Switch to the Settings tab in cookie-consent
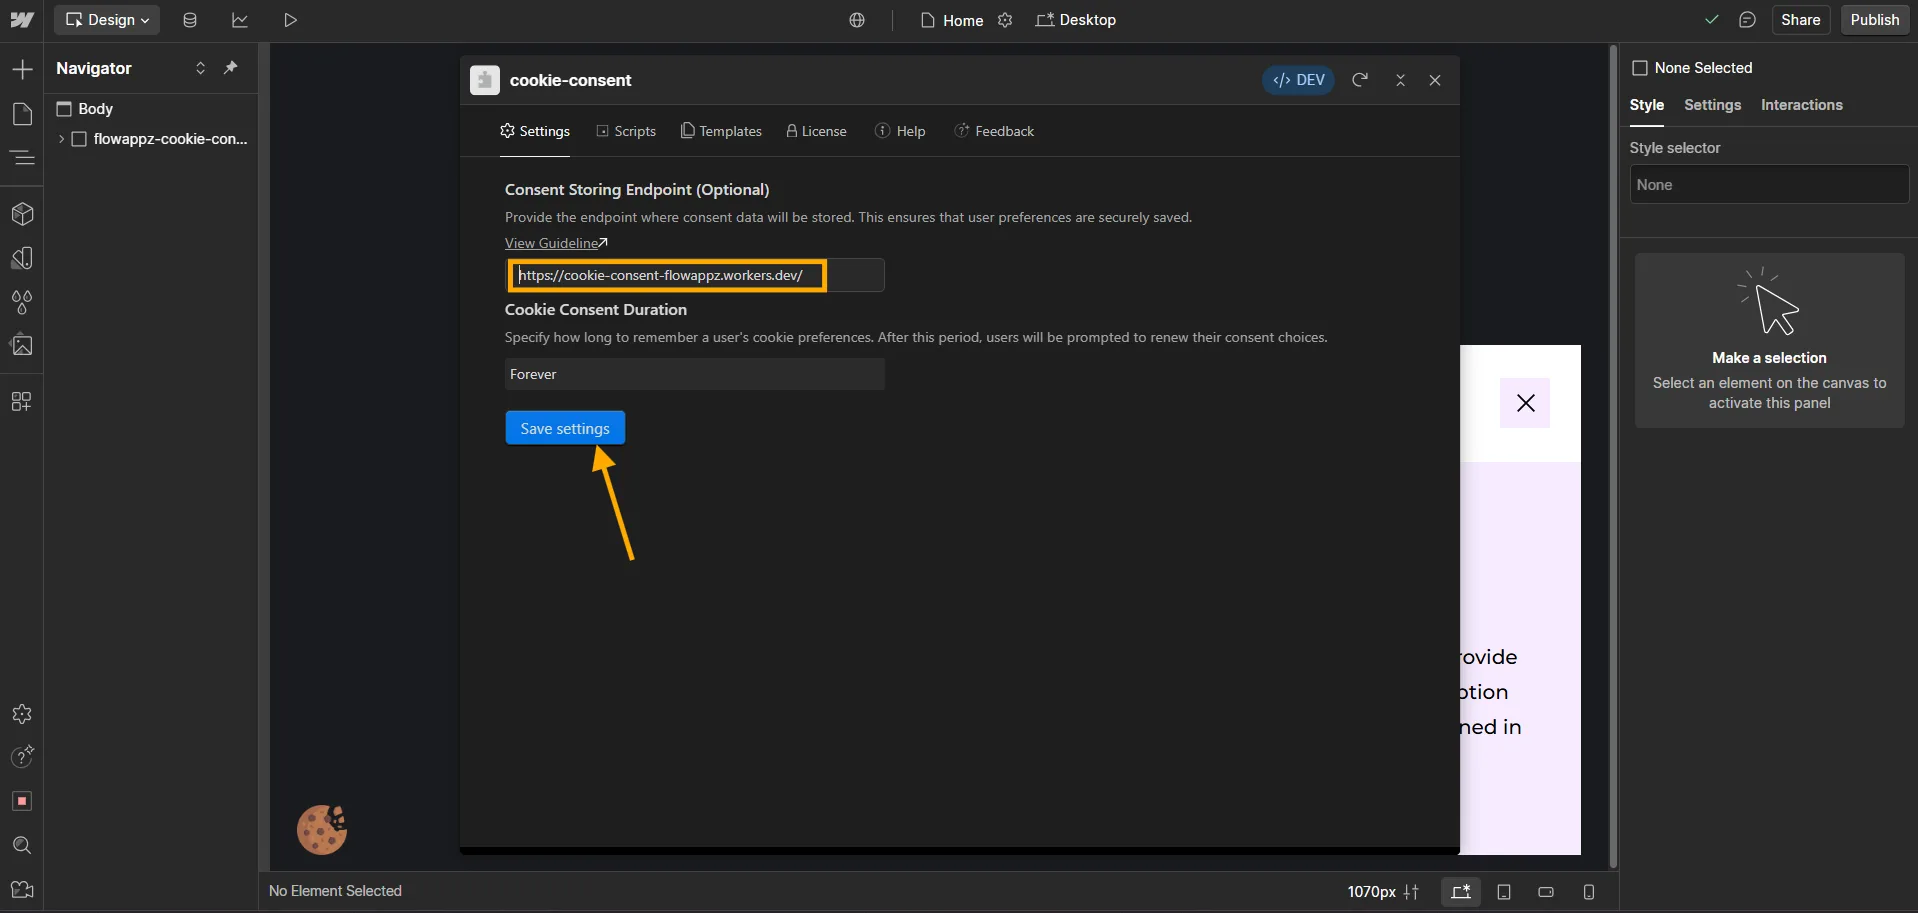Viewport: 1918px width, 913px height. (x=535, y=131)
